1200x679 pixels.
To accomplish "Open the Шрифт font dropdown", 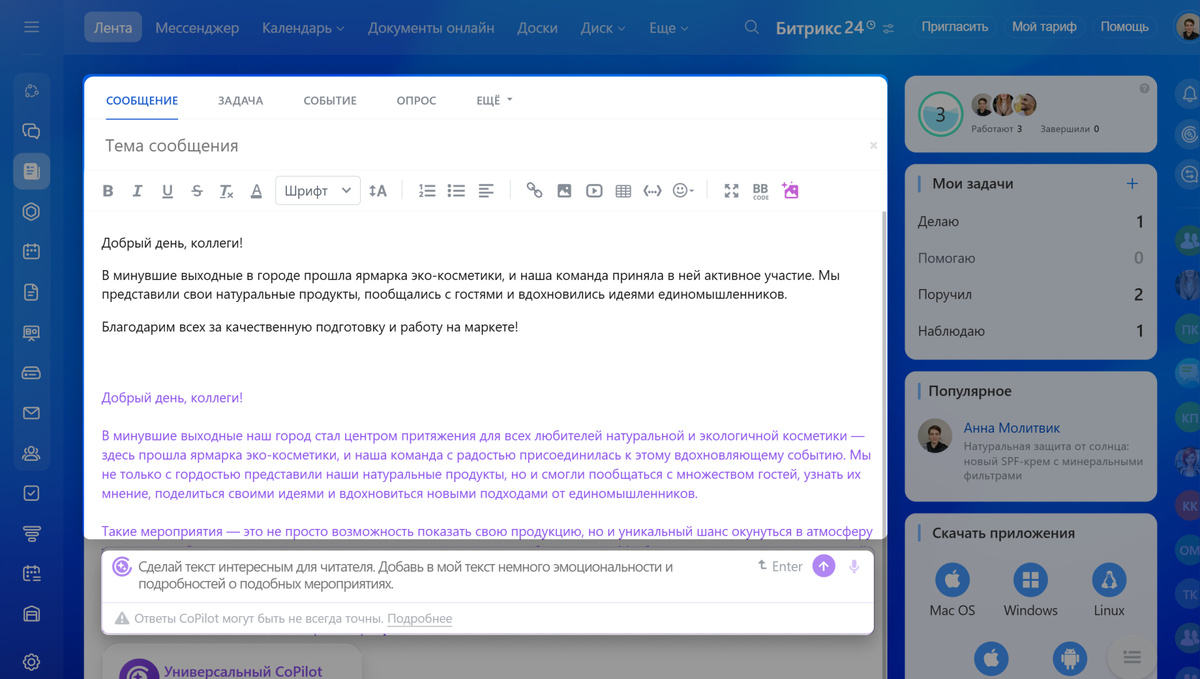I will (317, 190).
